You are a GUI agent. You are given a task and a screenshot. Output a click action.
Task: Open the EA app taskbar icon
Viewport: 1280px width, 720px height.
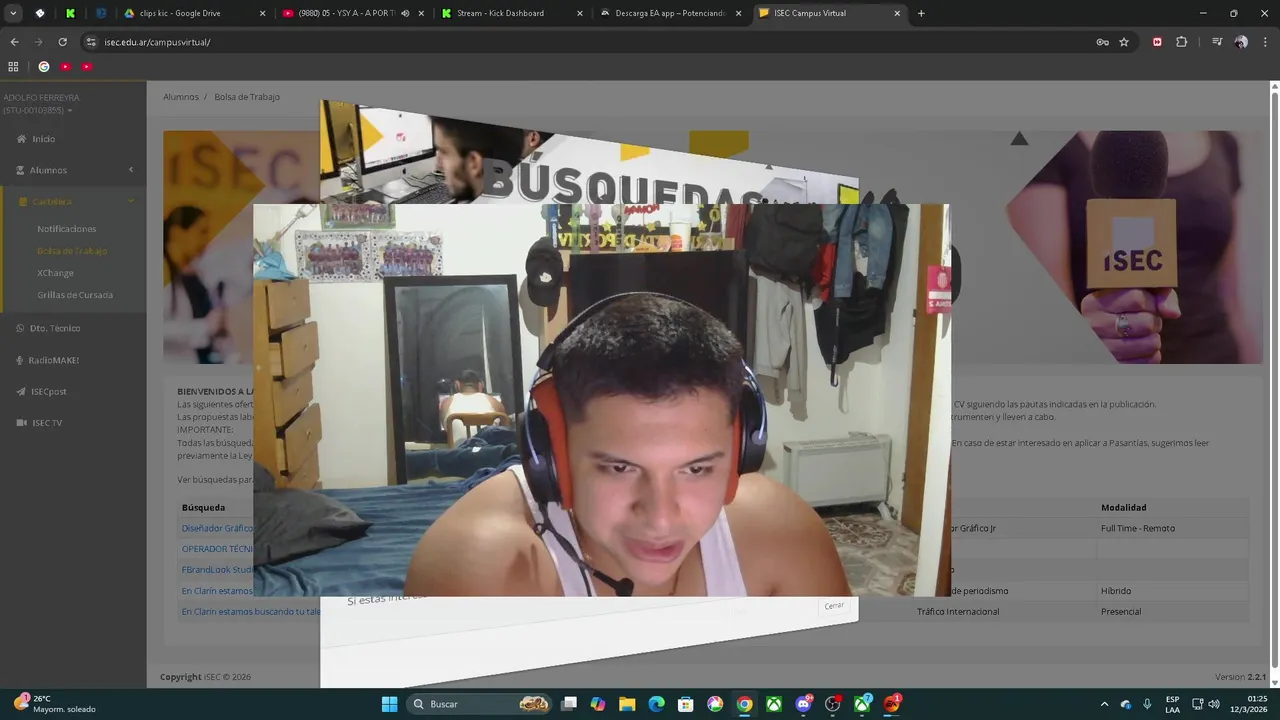coord(891,704)
